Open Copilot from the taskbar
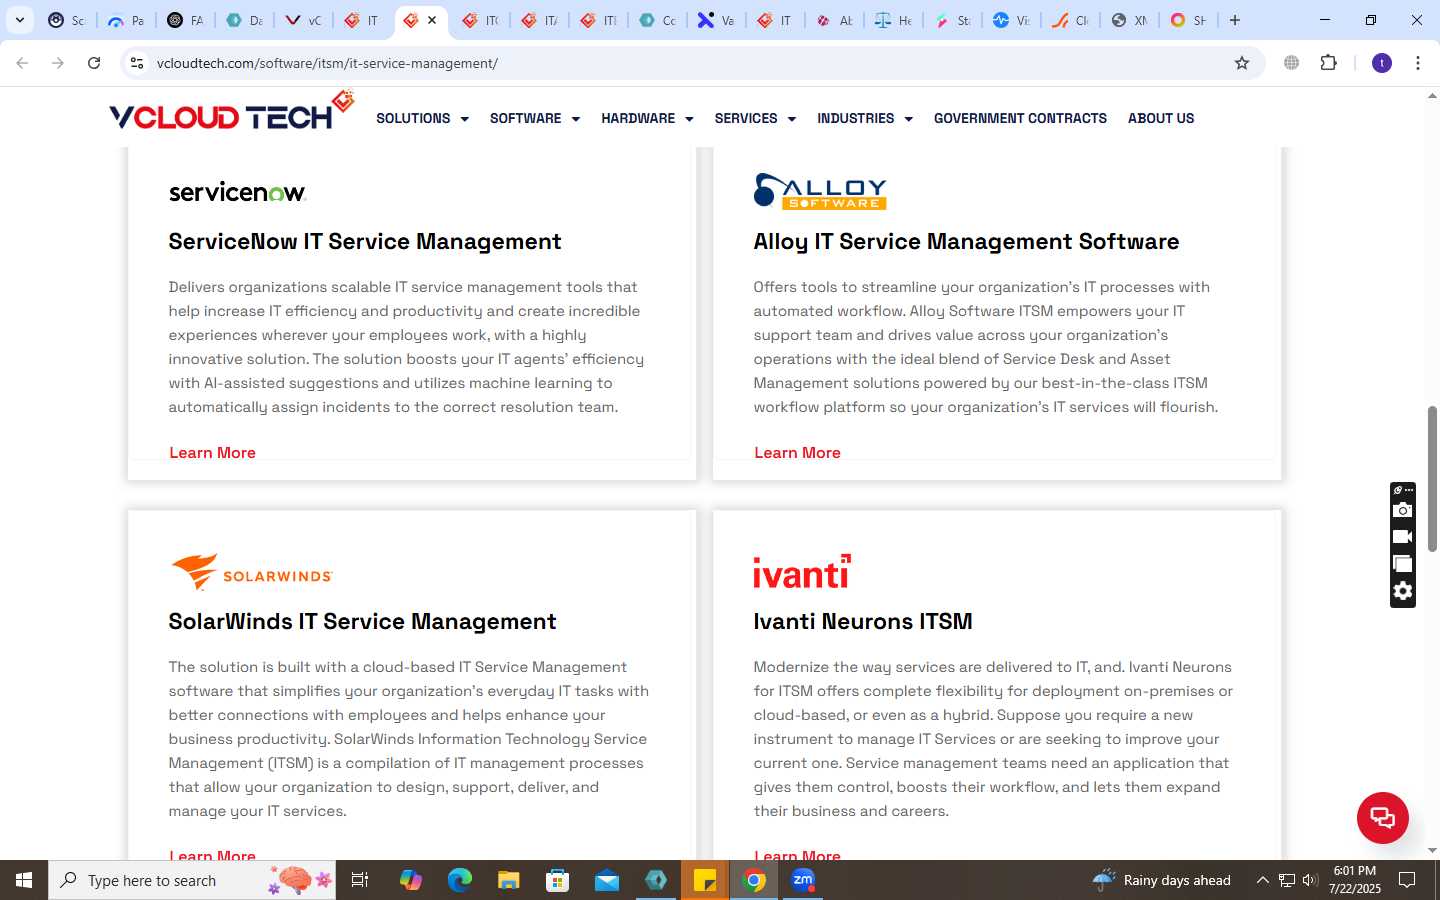This screenshot has width=1440, height=900. (410, 880)
